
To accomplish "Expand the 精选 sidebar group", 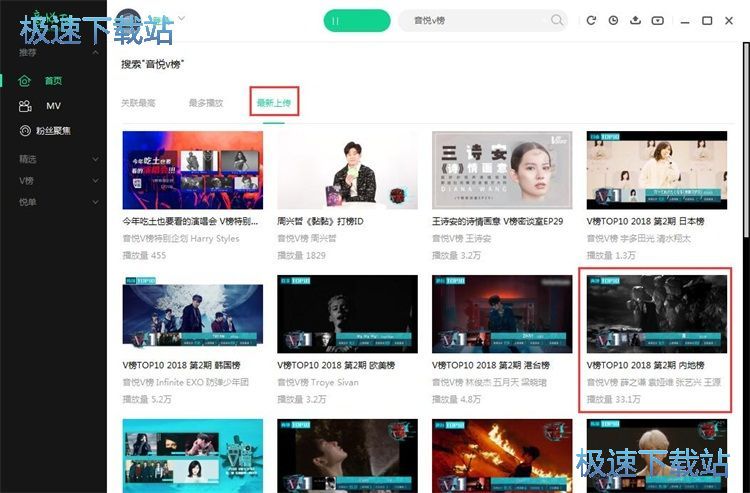I will pyautogui.click(x=95, y=159).
